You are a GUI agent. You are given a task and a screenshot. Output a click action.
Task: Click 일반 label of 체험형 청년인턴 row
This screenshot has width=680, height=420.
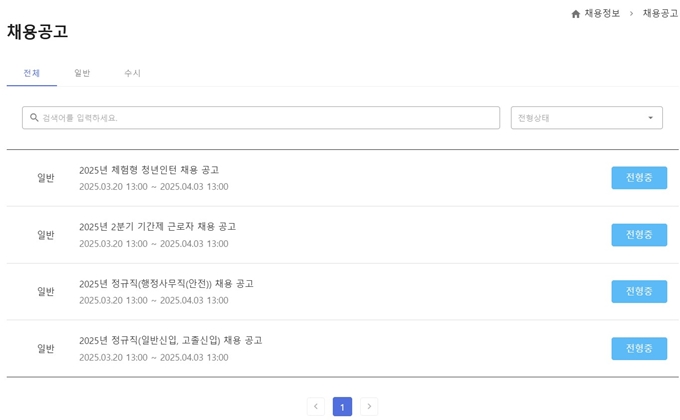(46, 177)
